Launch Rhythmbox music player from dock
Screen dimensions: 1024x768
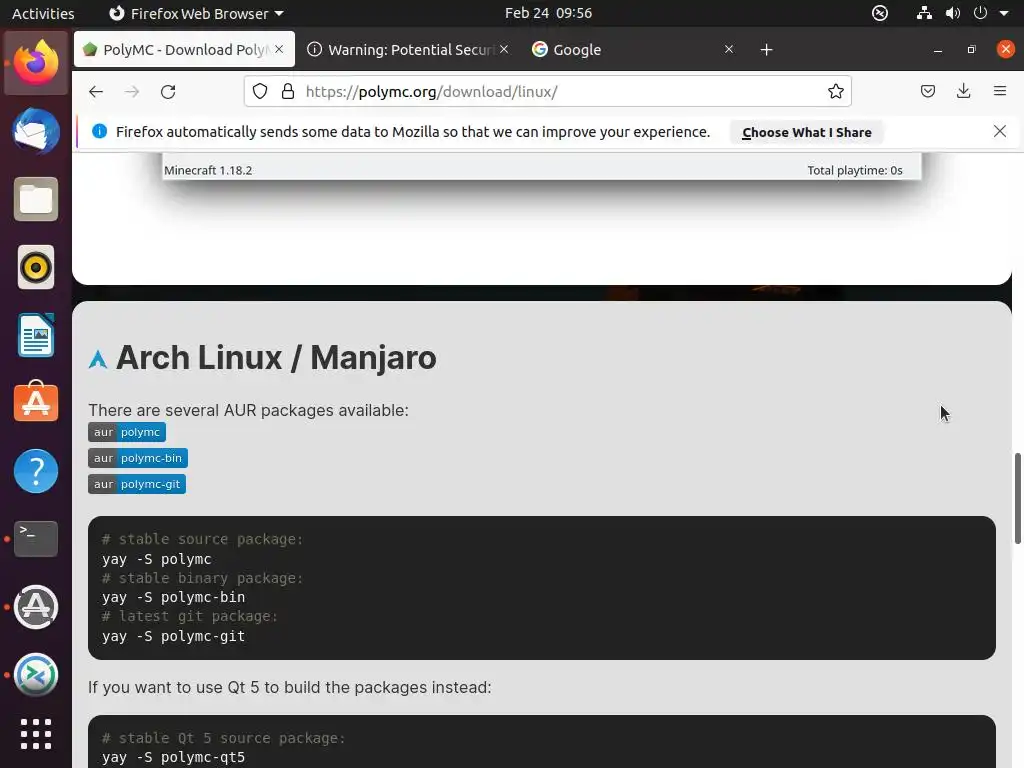point(36,267)
